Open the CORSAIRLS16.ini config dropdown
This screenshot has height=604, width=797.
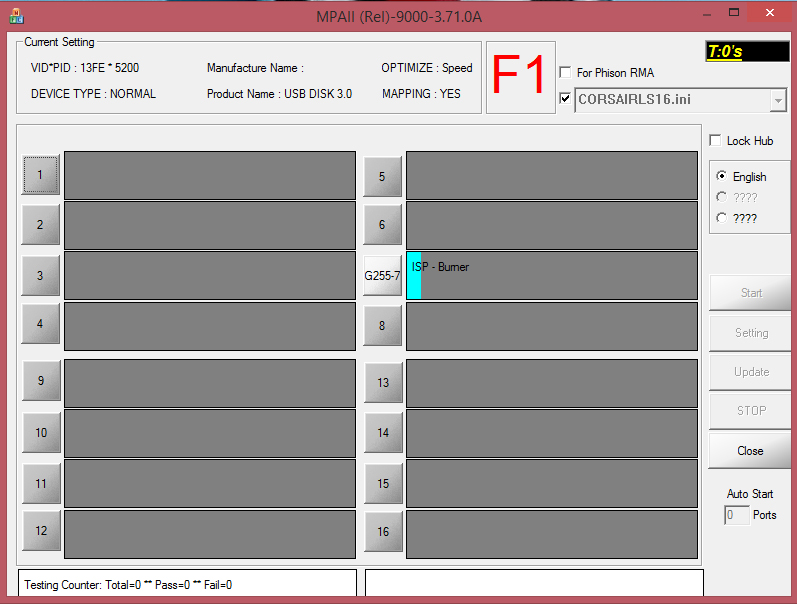[x=777, y=100]
